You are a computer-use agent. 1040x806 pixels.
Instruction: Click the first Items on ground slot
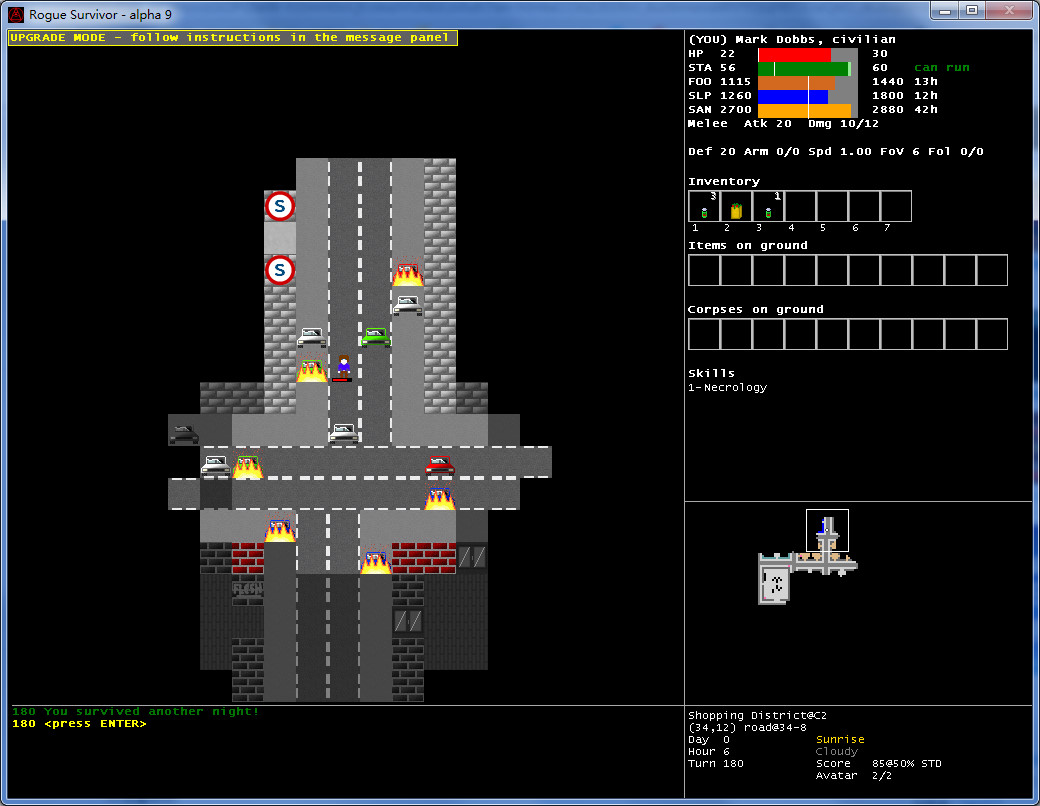[x=704, y=271]
